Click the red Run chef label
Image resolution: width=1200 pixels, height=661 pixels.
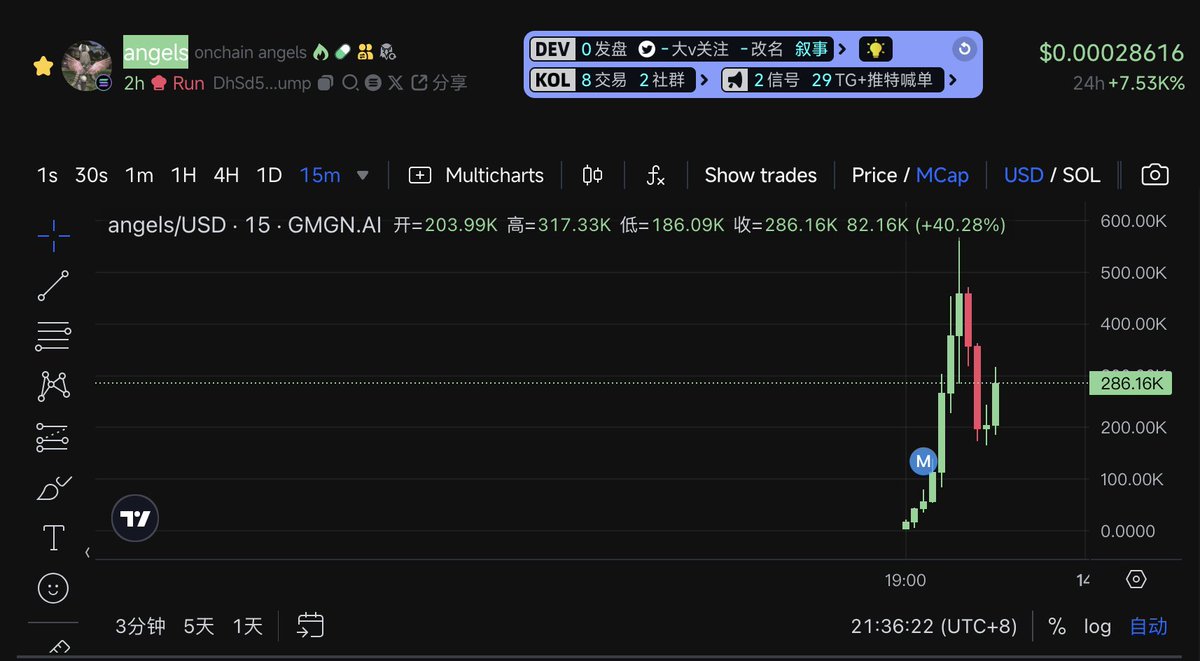(177, 83)
